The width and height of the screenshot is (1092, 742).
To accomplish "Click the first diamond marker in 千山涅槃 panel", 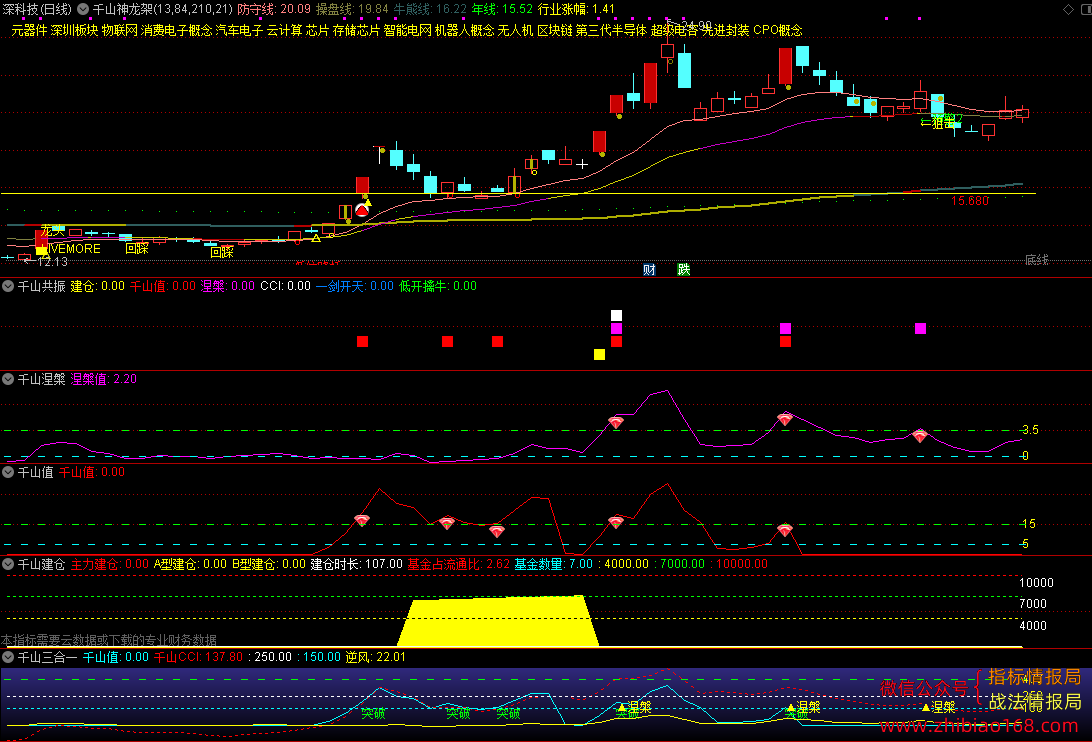I will [x=616, y=422].
